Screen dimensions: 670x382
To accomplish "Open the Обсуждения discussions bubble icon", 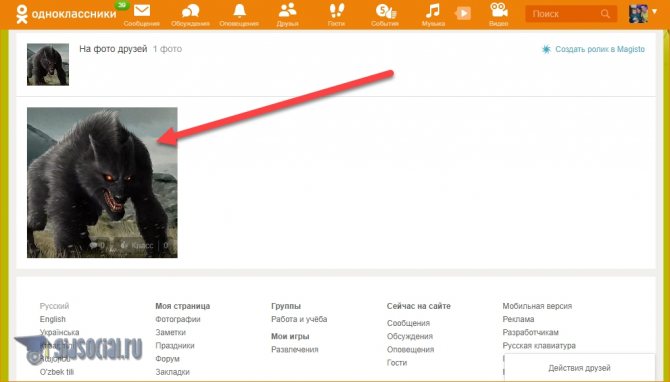I will coord(190,11).
